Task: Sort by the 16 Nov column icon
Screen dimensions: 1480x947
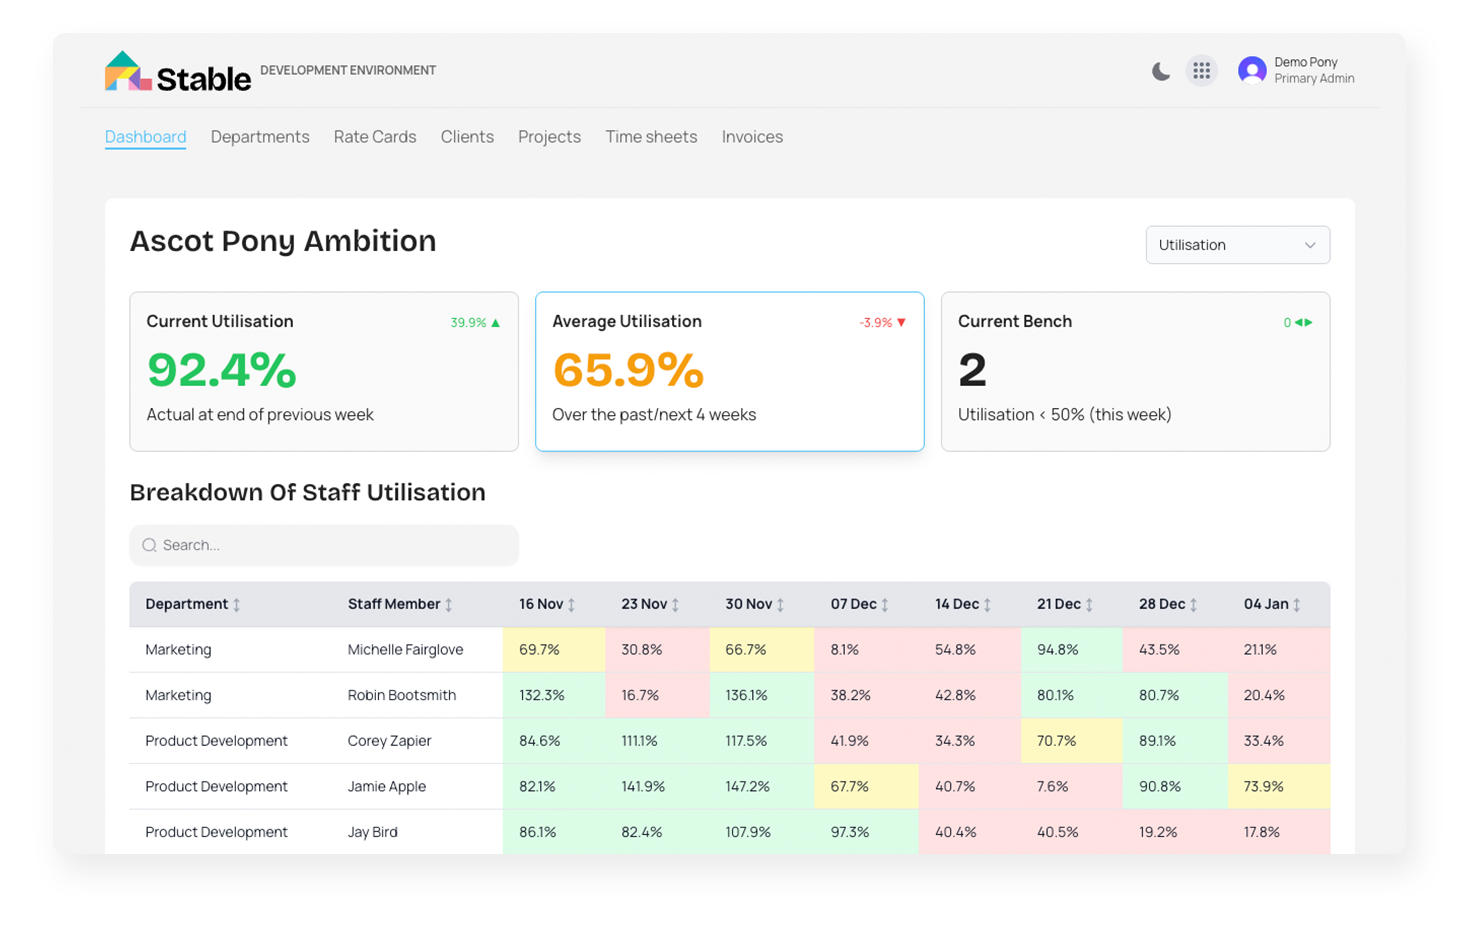Action: [572, 605]
